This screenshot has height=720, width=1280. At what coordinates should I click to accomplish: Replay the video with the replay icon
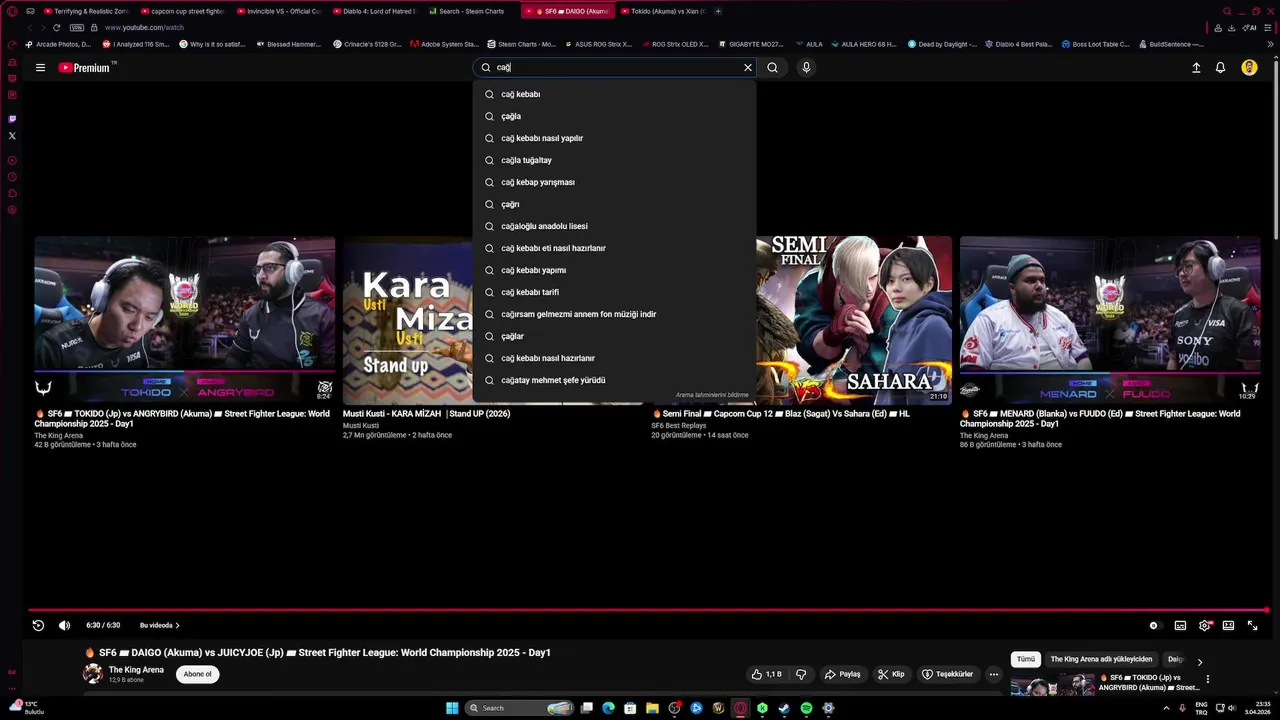tap(38, 625)
